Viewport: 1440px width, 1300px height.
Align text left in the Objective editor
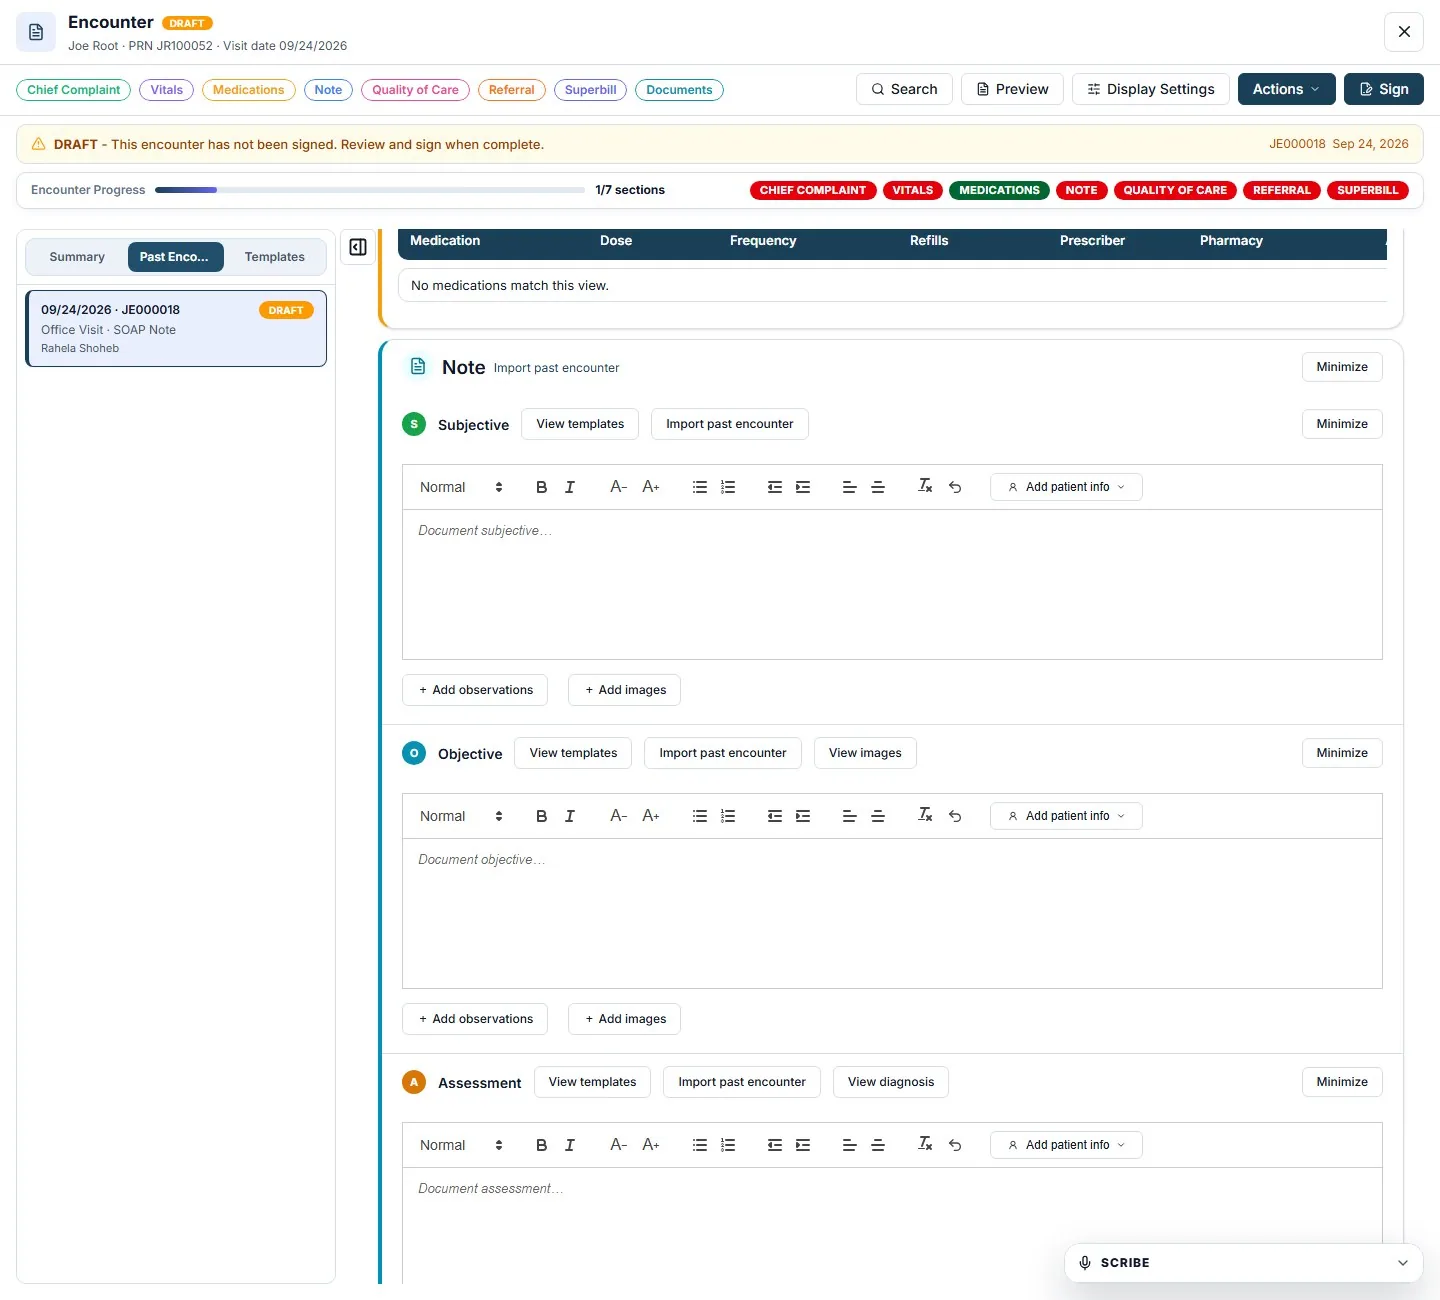click(x=849, y=816)
